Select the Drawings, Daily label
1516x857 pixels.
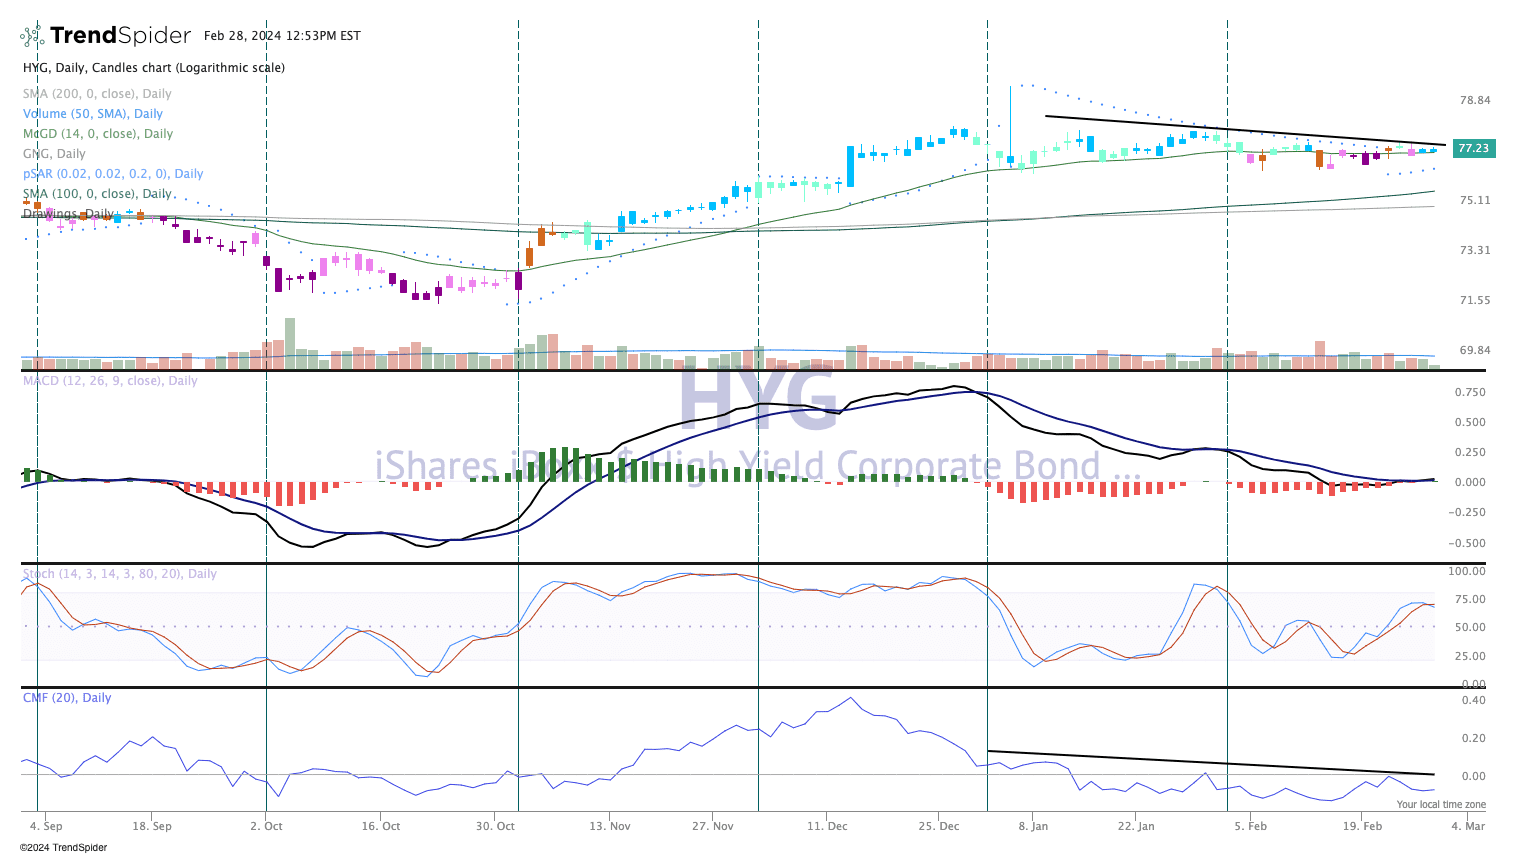pos(68,214)
